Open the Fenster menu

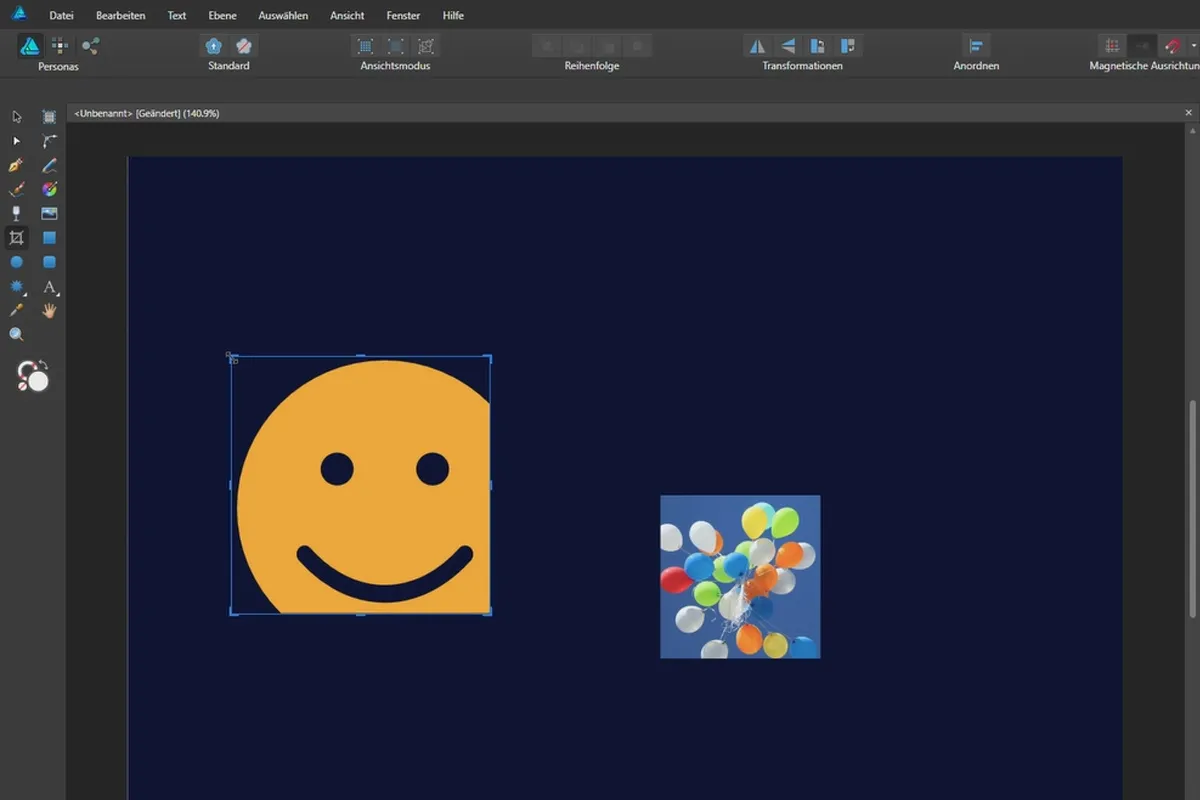[404, 16]
